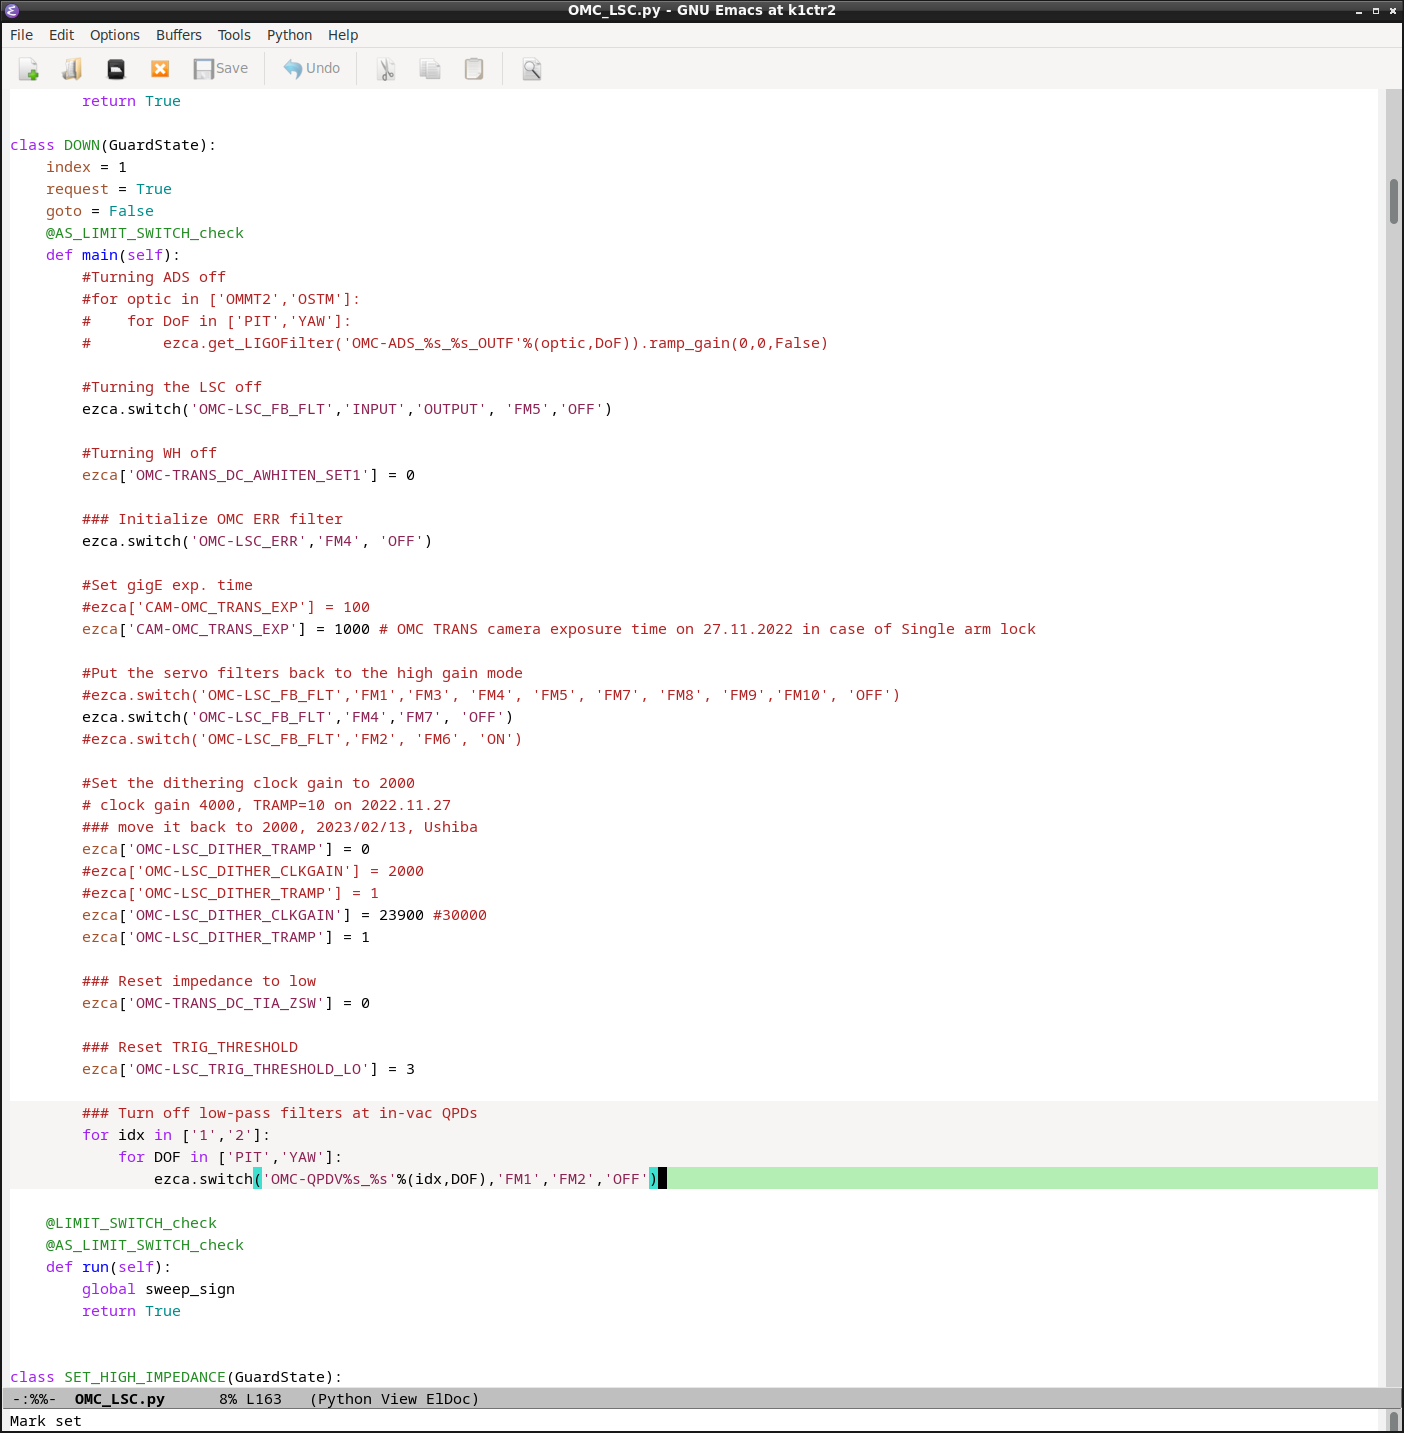Click 'OMC-LSC_ERR' switch line
Screen dimensions: 1404x1433
tap(257, 541)
